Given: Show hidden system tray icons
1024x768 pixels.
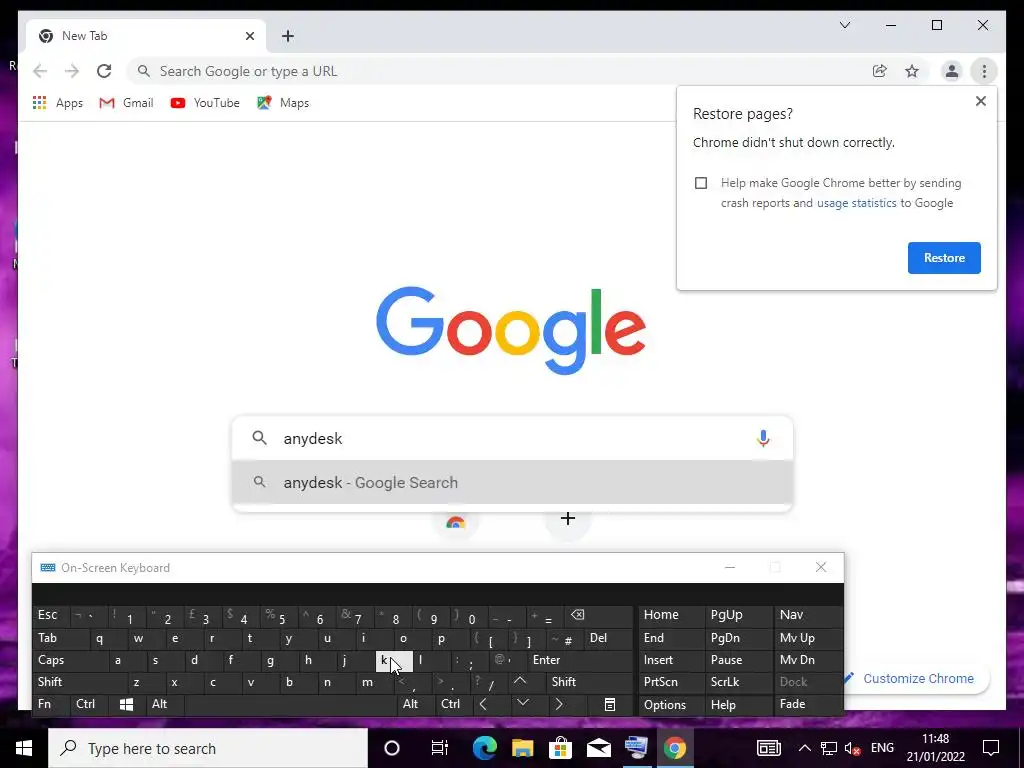Looking at the screenshot, I should click(805, 748).
